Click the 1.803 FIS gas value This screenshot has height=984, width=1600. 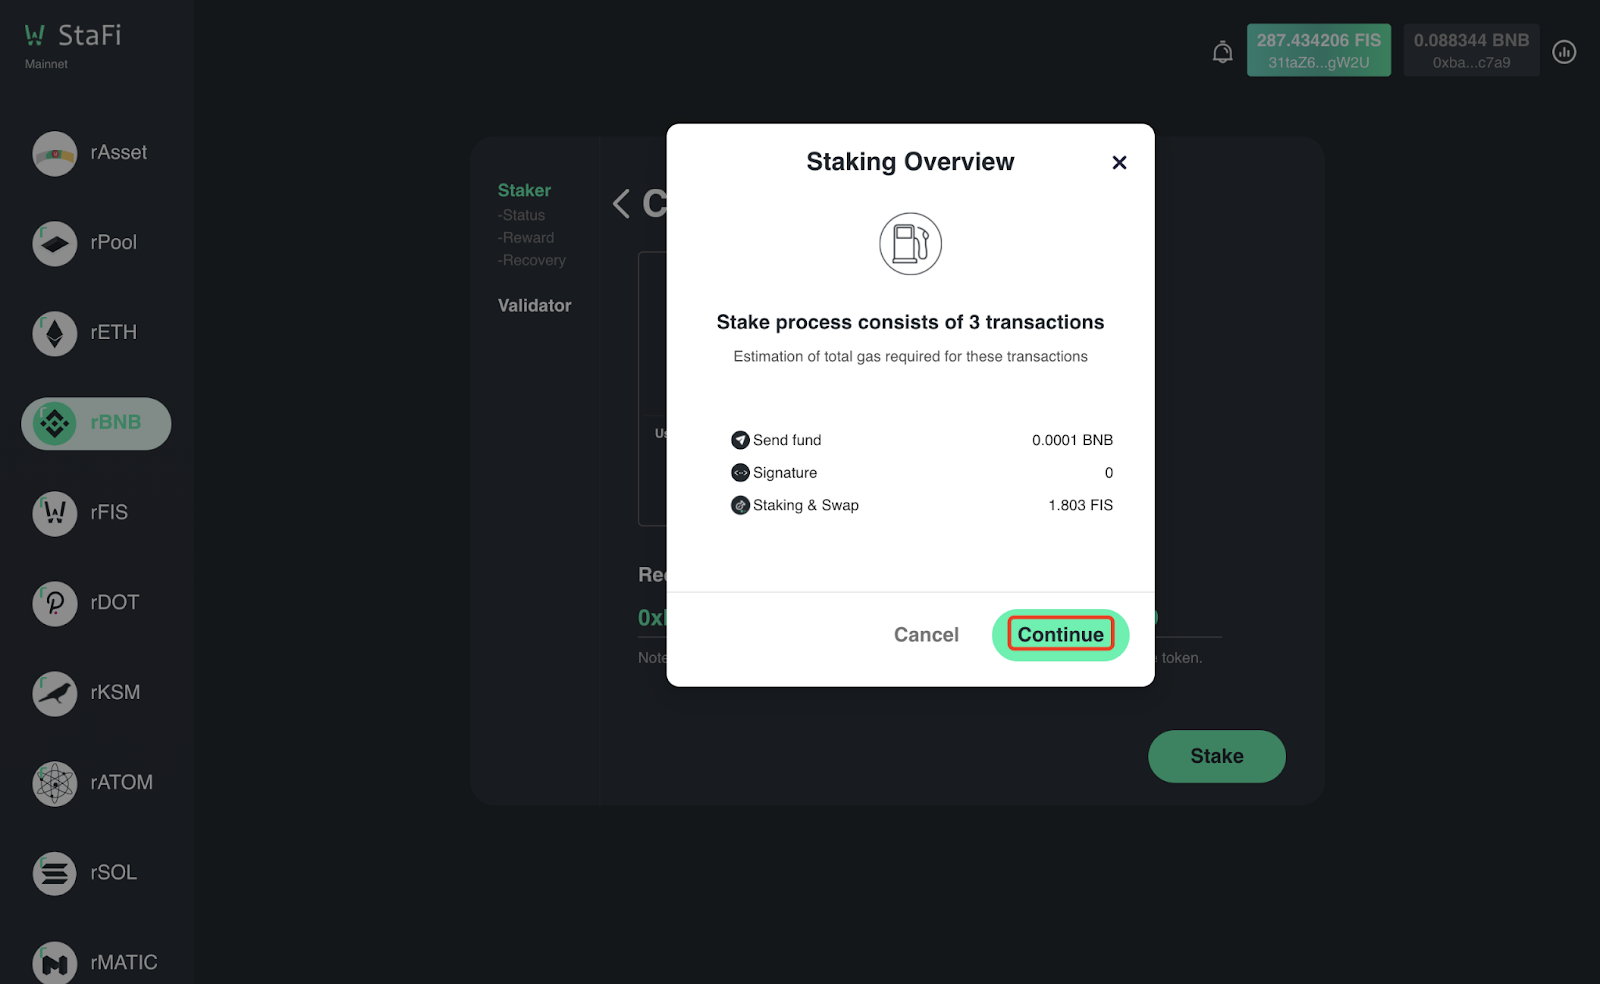(1080, 505)
